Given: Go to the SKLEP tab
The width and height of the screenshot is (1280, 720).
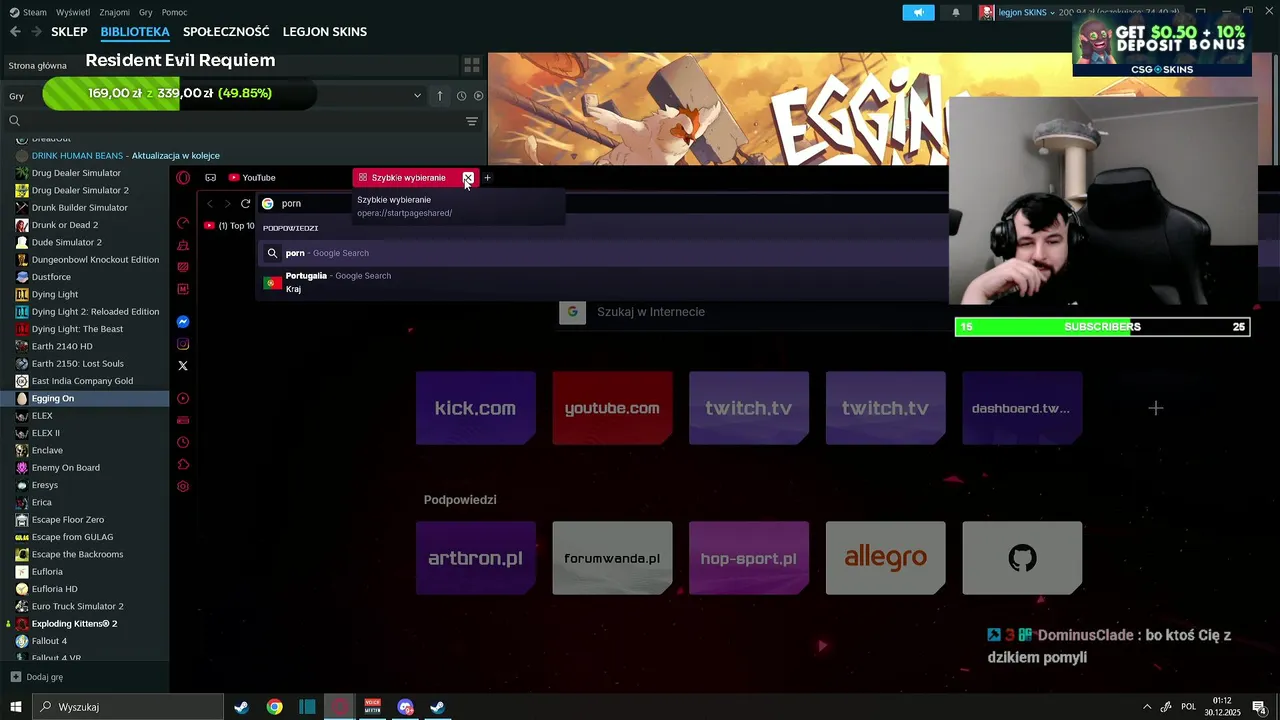Looking at the screenshot, I should (x=69, y=32).
